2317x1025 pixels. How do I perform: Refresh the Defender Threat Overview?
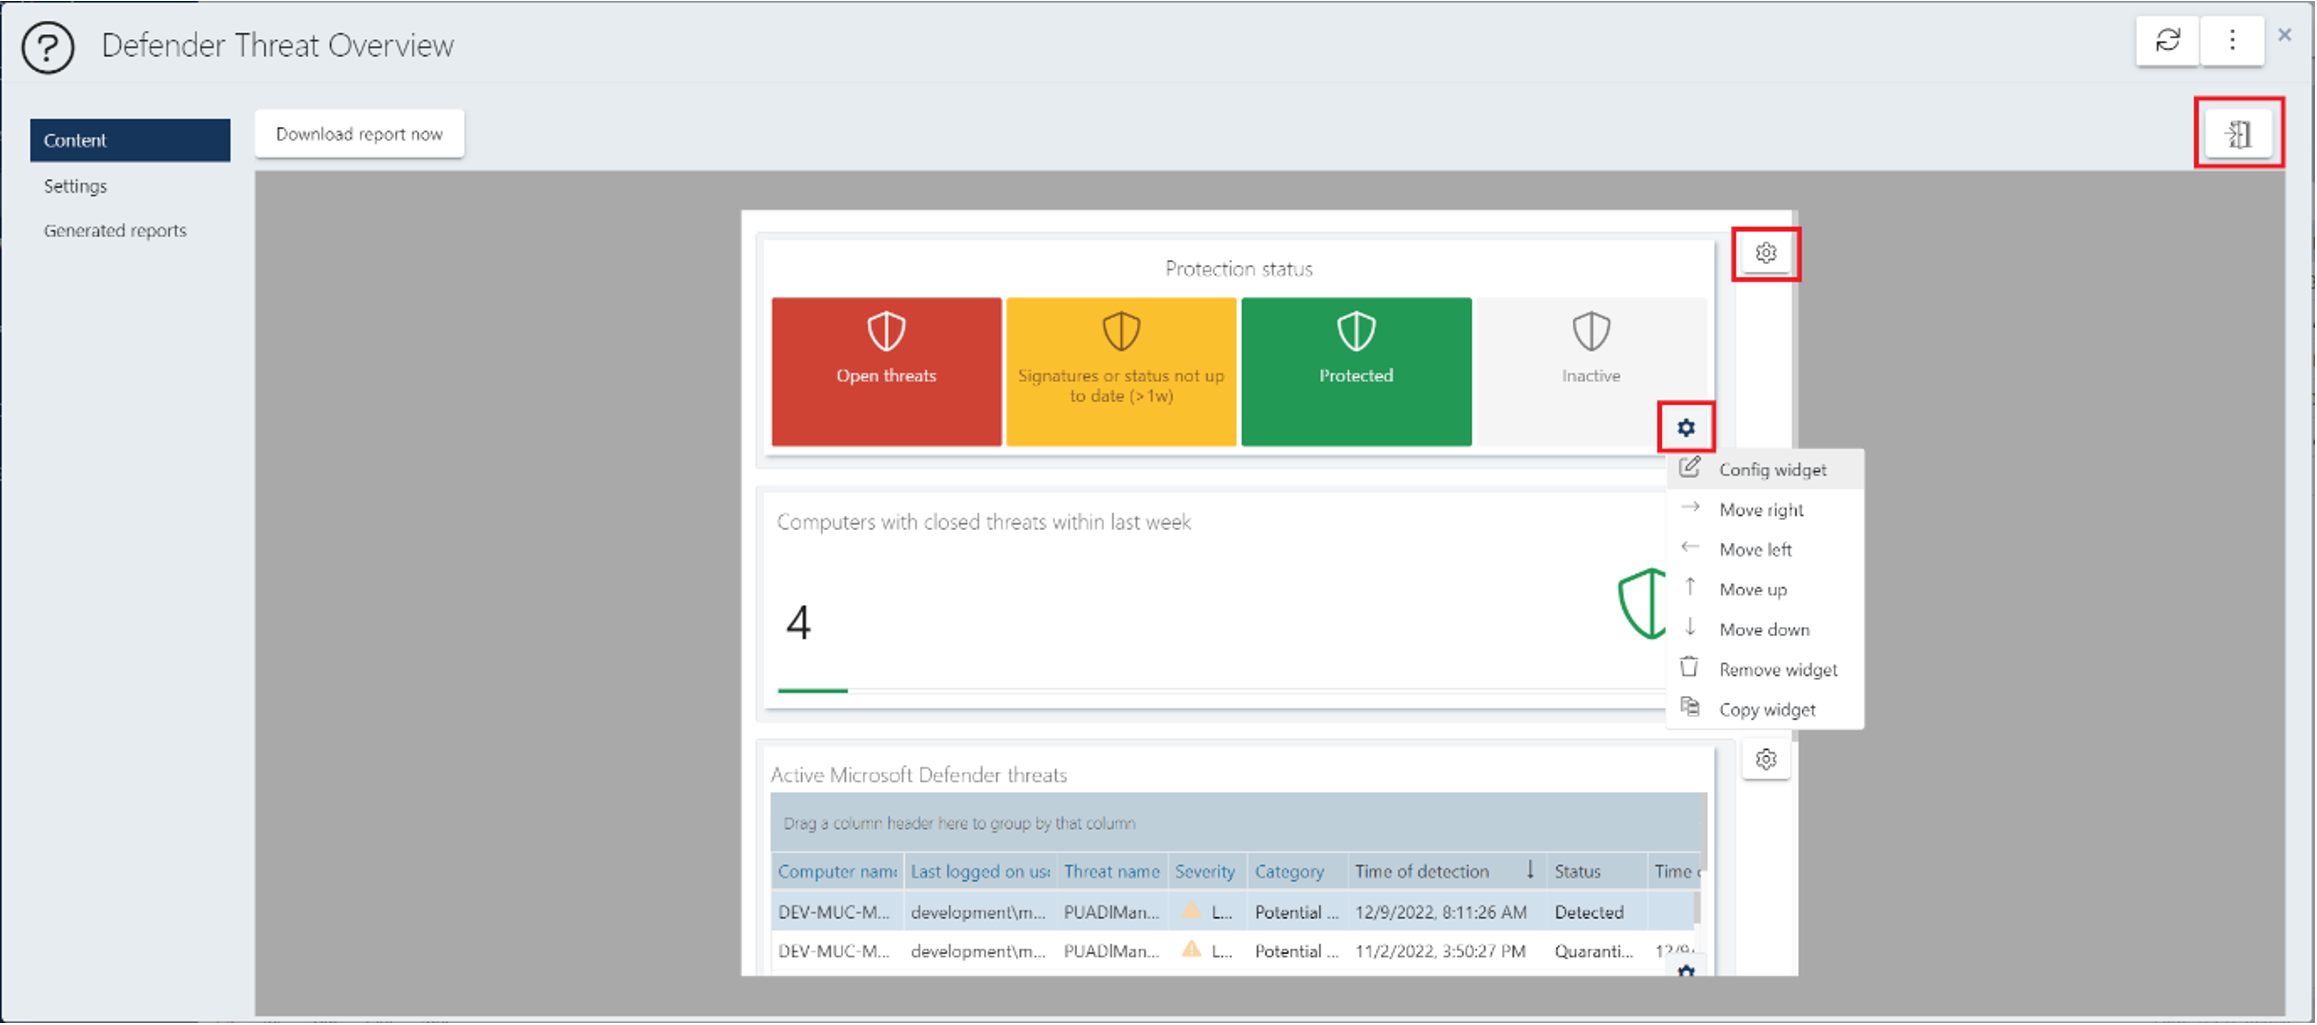[x=2167, y=41]
